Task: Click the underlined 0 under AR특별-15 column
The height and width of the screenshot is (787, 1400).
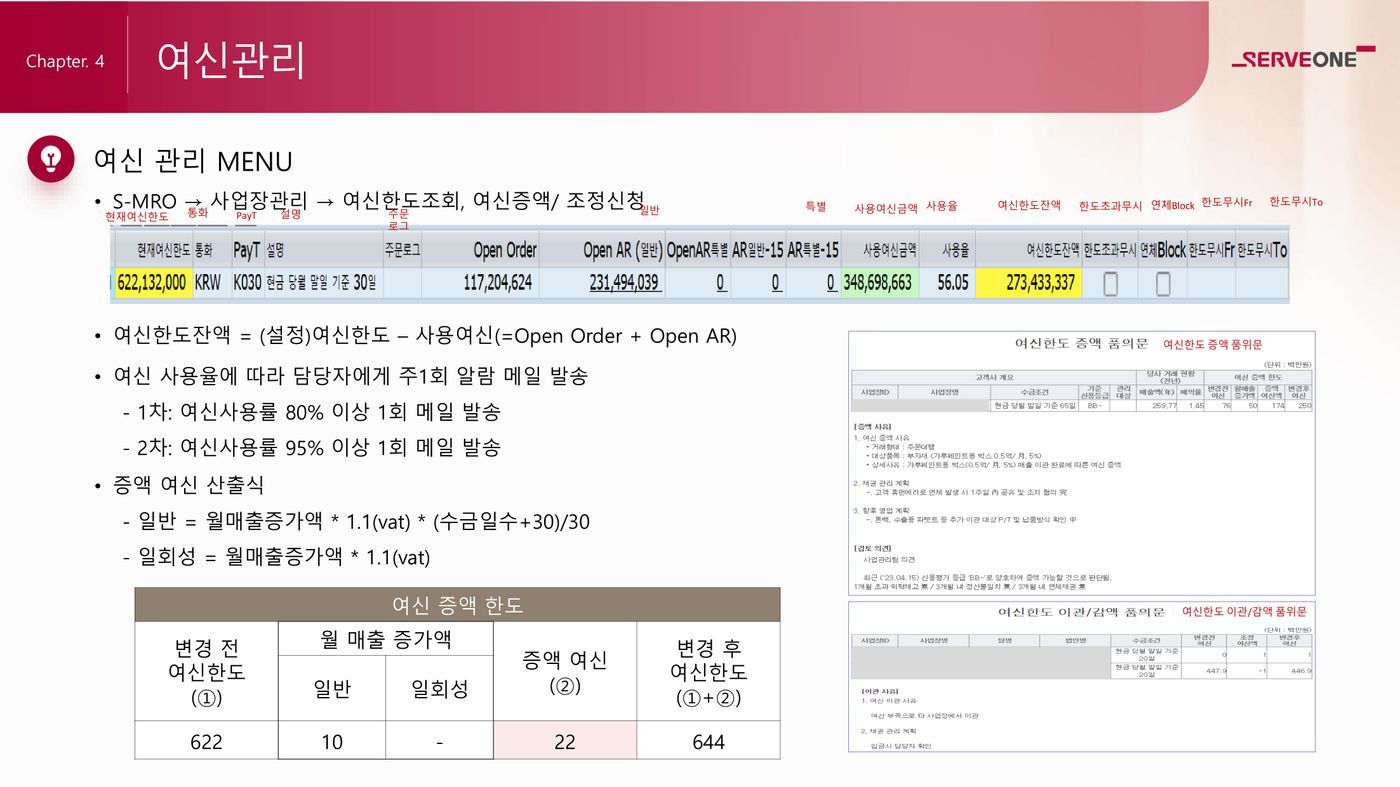Action: point(830,283)
